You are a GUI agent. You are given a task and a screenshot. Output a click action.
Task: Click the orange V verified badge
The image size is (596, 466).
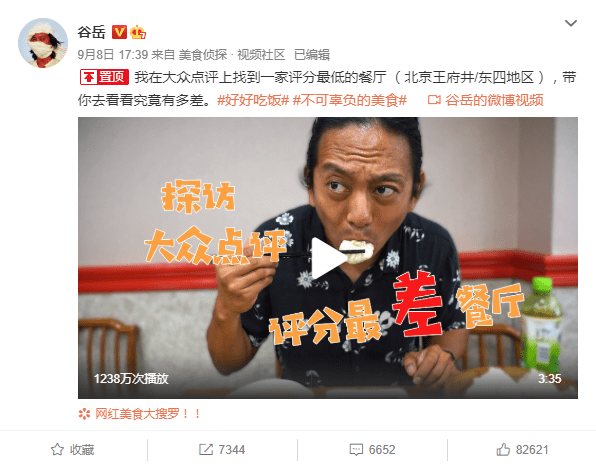tap(119, 32)
